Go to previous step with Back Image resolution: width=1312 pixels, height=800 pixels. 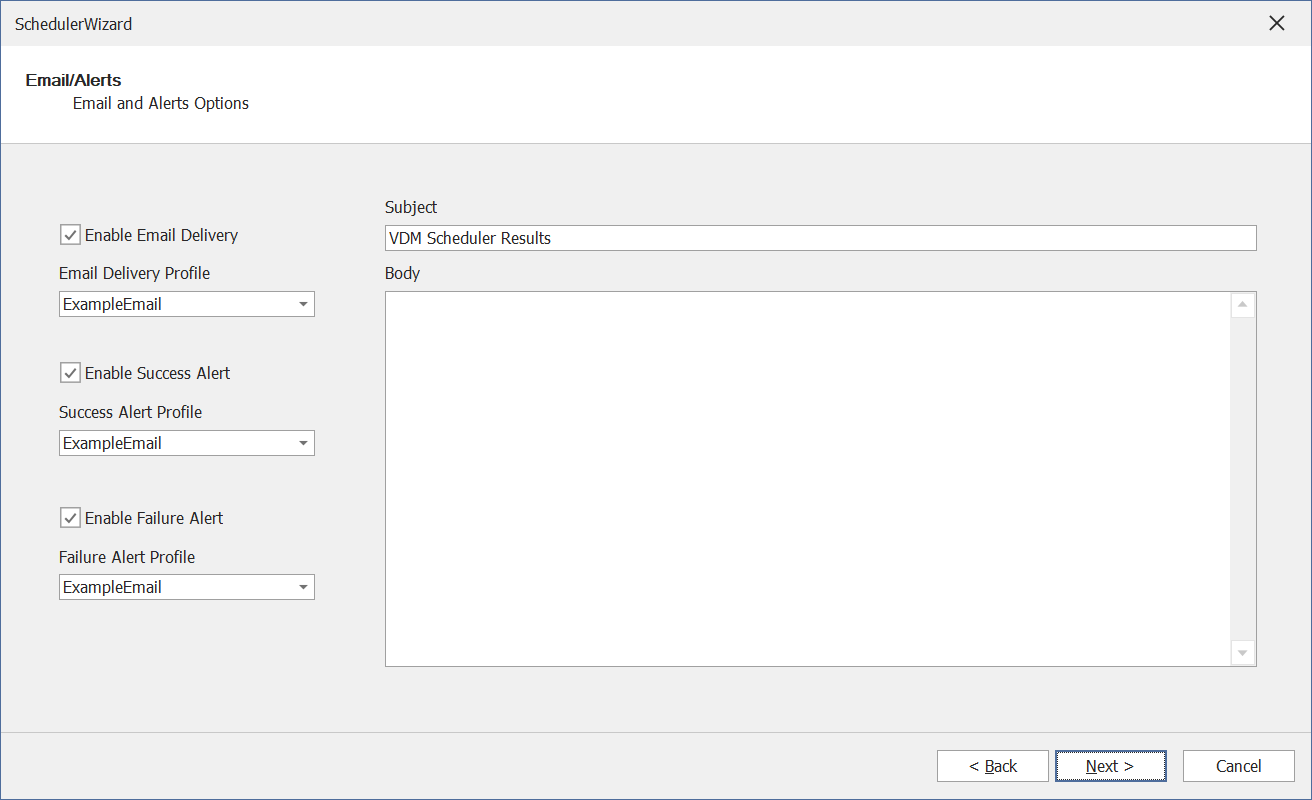[x=993, y=766]
